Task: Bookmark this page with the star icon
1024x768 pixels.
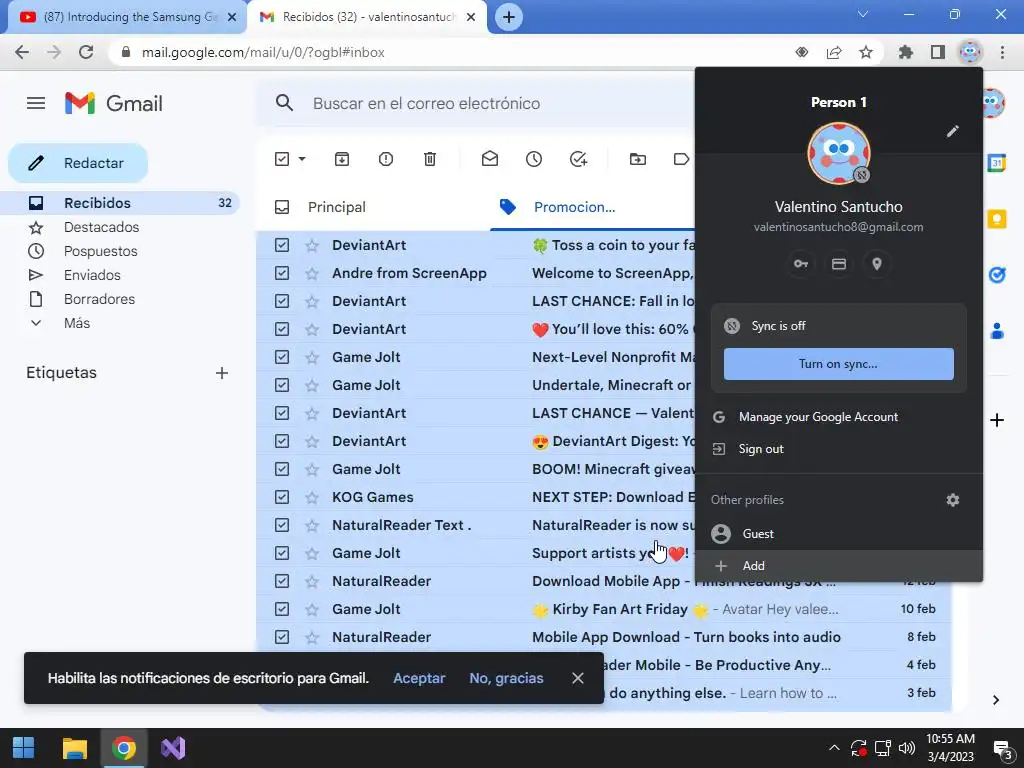Action: [866, 52]
